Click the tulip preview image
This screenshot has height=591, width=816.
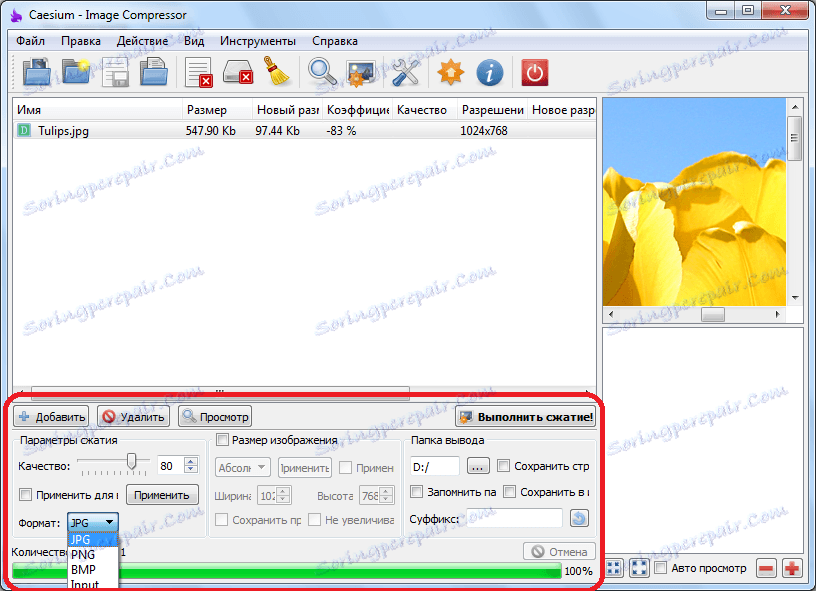694,202
